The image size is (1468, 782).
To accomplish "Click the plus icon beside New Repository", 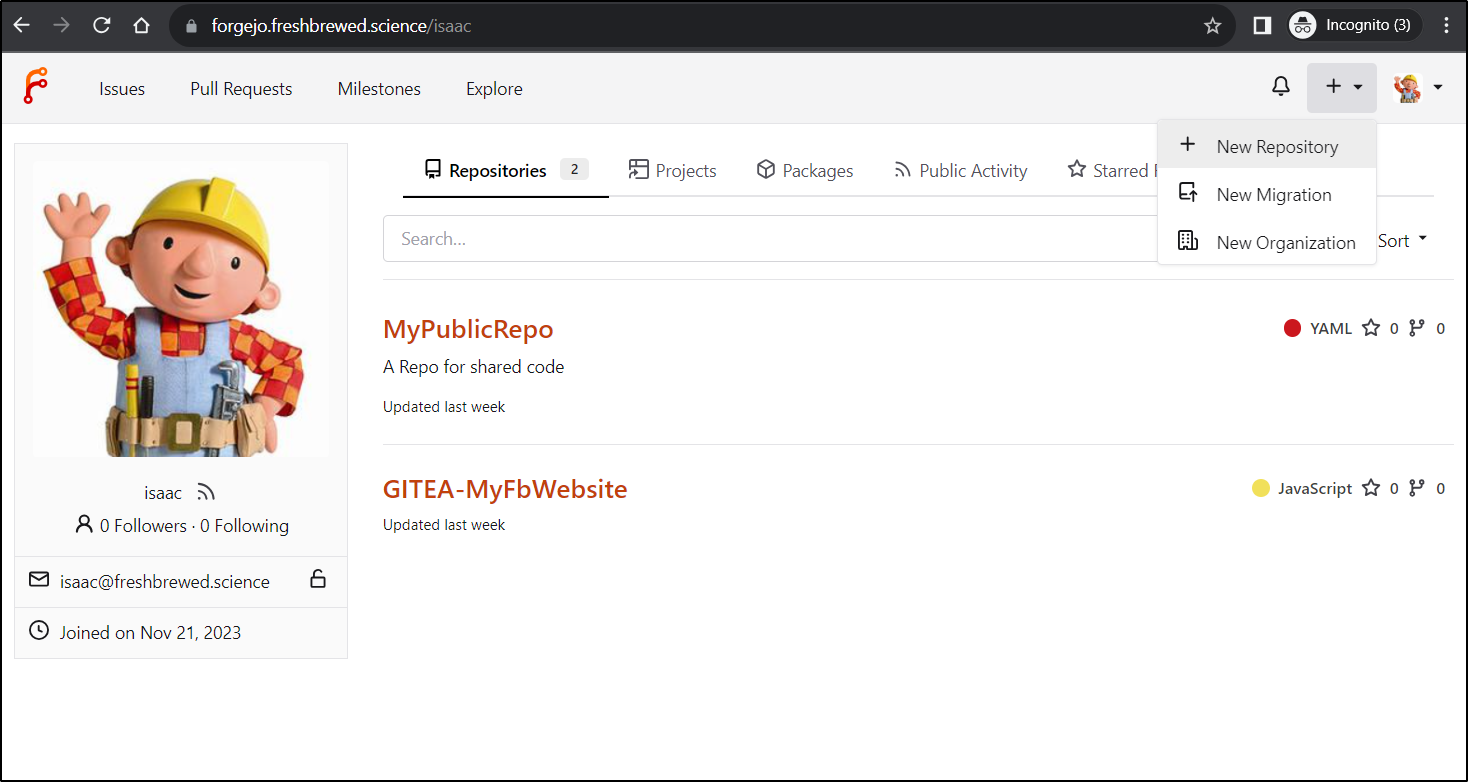I will pos(1188,145).
